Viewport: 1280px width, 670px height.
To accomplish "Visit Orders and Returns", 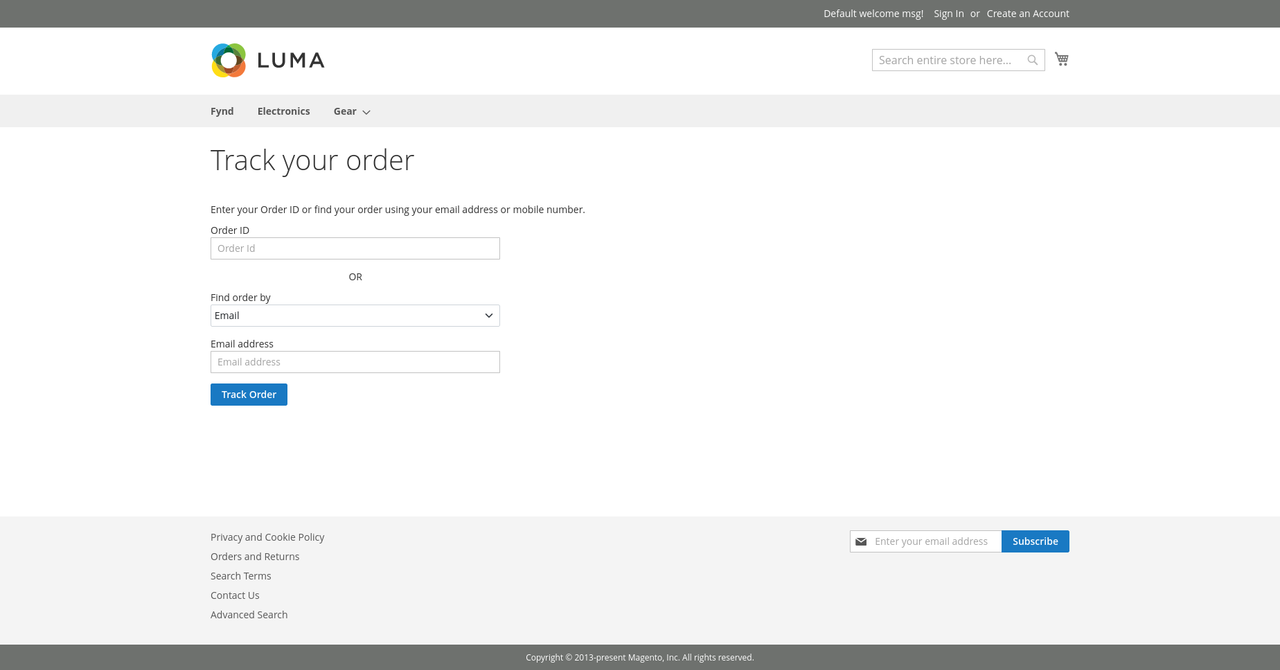I will coord(255,556).
